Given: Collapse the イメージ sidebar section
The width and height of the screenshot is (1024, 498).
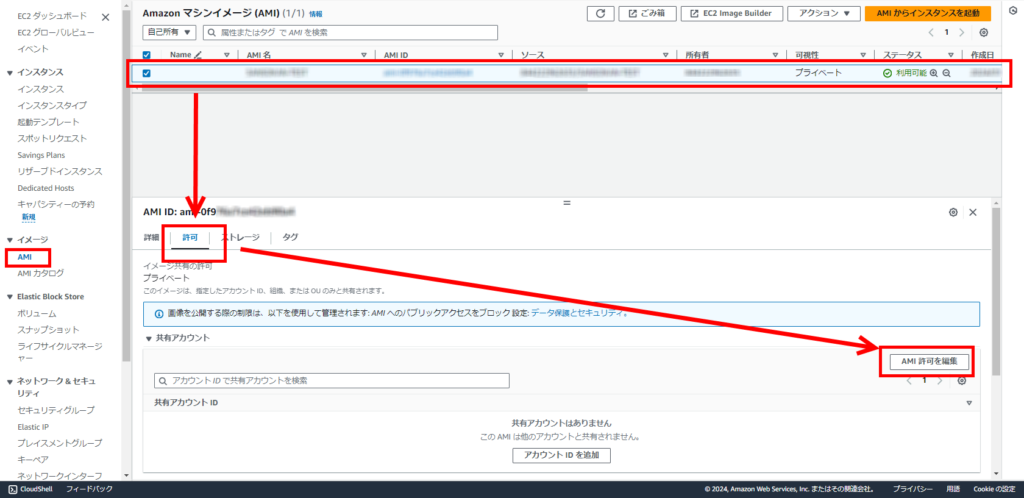Looking at the screenshot, I should tap(10, 240).
